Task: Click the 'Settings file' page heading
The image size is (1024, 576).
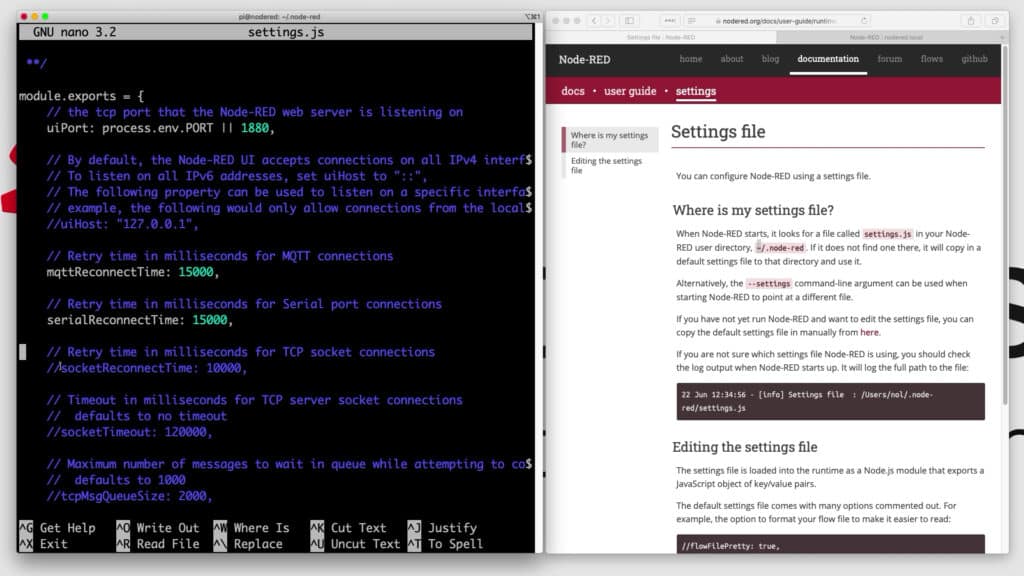Action: click(x=718, y=131)
